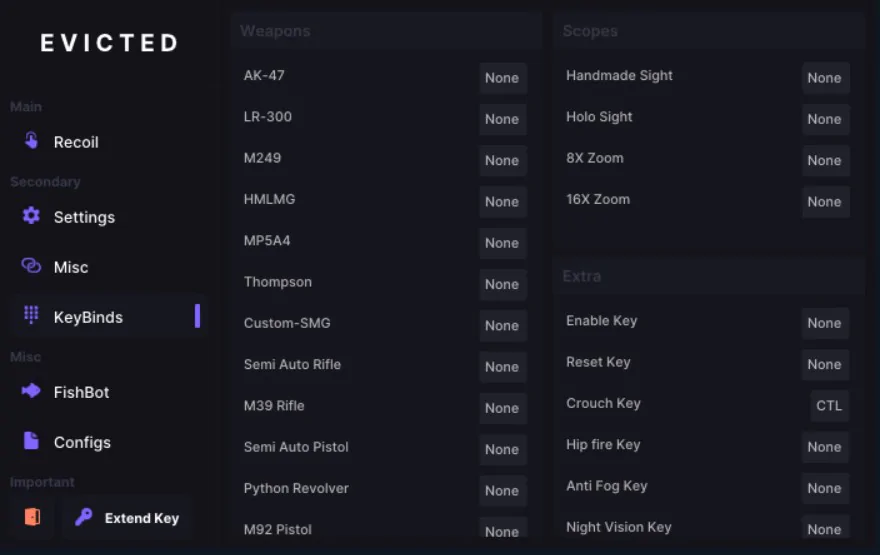This screenshot has width=880, height=555.
Task: Click the Recoil hand icon
Action: coord(32,141)
